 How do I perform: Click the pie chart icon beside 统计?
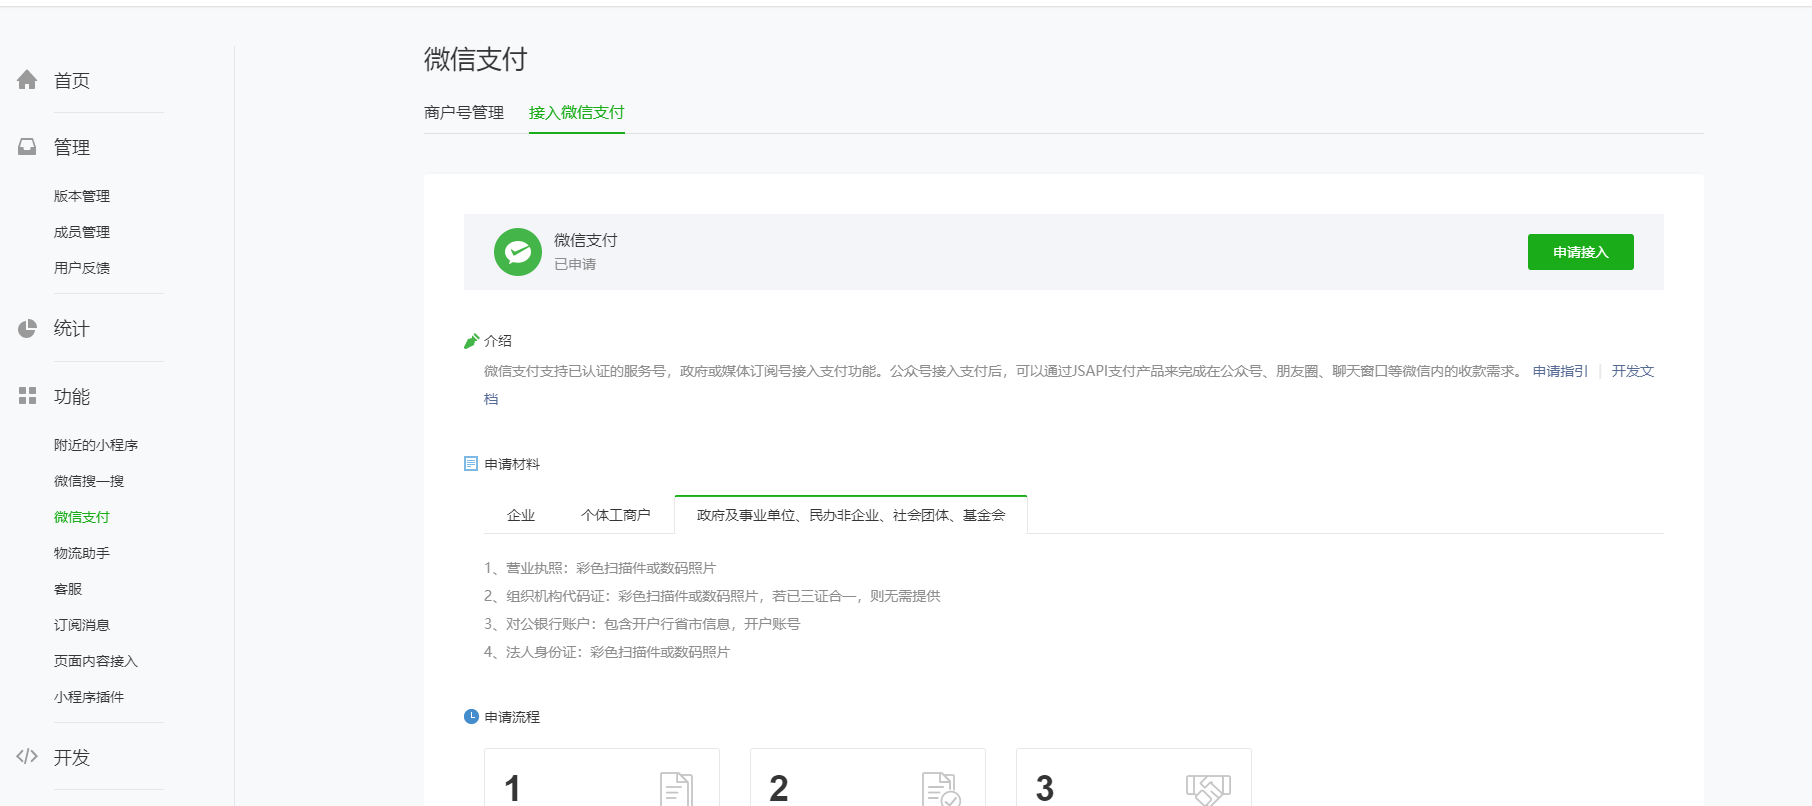(x=27, y=328)
